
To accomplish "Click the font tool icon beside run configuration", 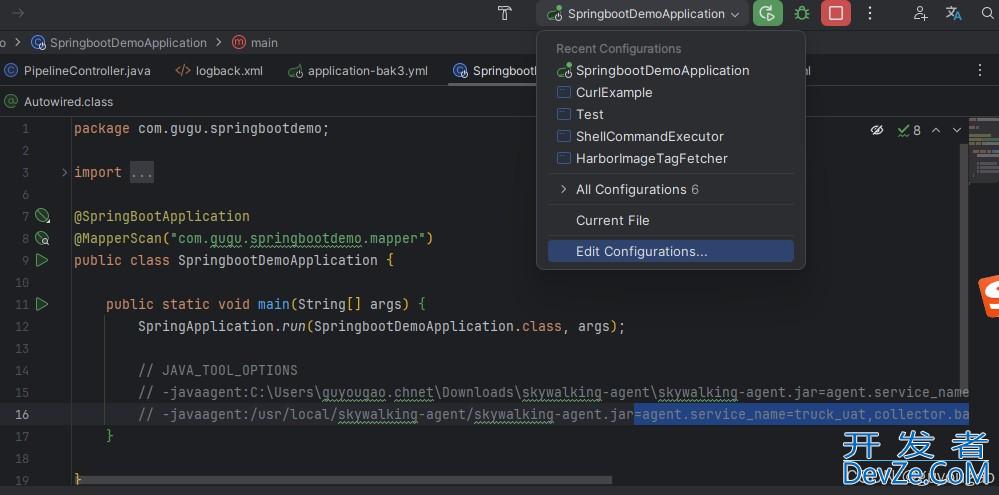I will tap(505, 13).
